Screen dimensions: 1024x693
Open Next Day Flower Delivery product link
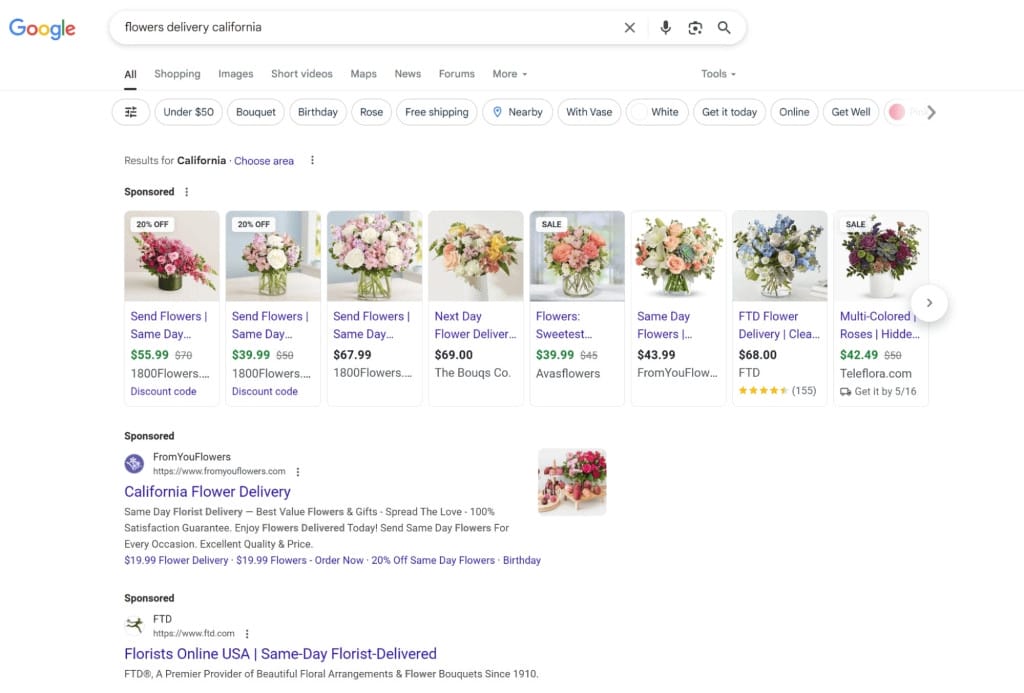click(475, 325)
